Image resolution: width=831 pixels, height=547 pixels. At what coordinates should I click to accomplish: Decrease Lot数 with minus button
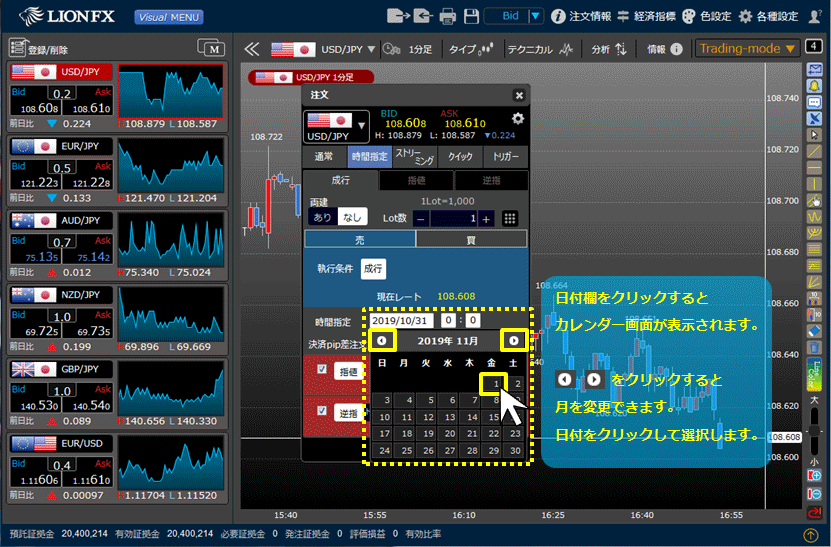pyautogui.click(x=421, y=218)
